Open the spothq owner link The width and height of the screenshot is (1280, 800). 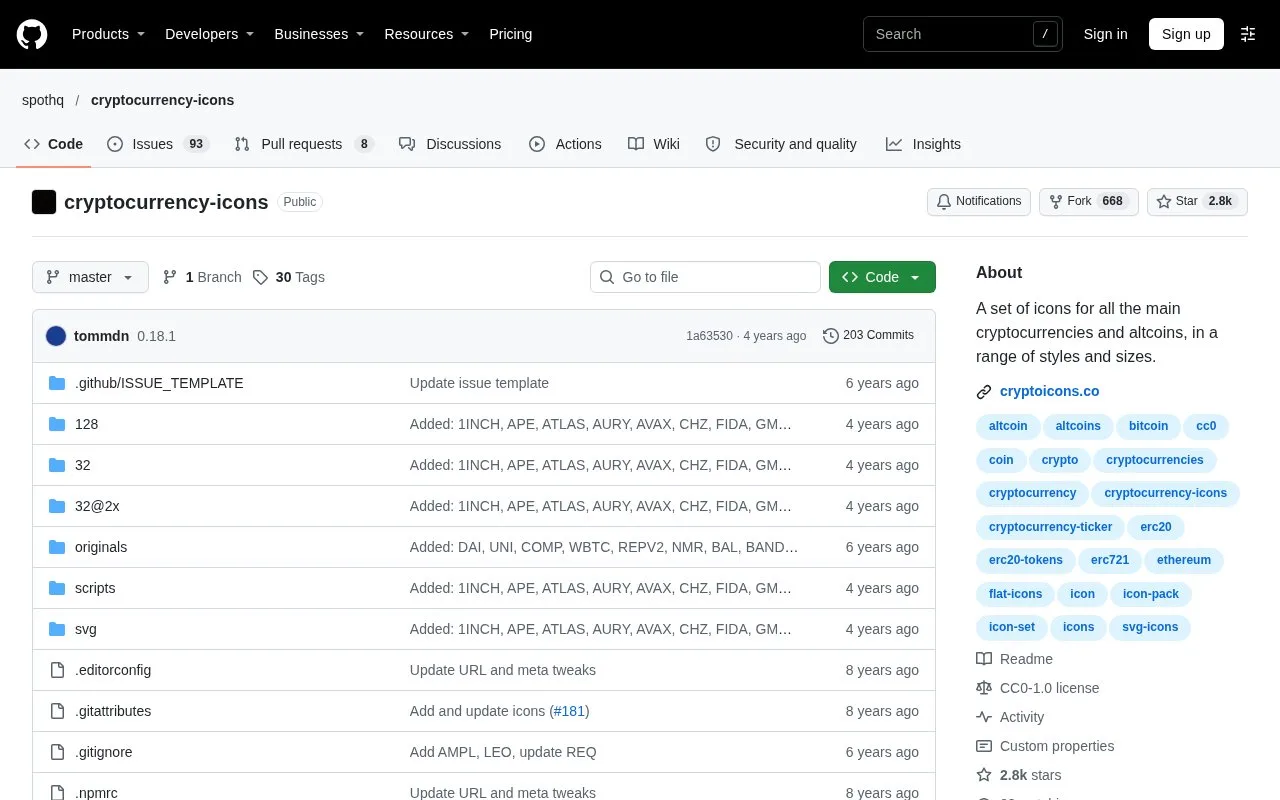click(x=43, y=100)
